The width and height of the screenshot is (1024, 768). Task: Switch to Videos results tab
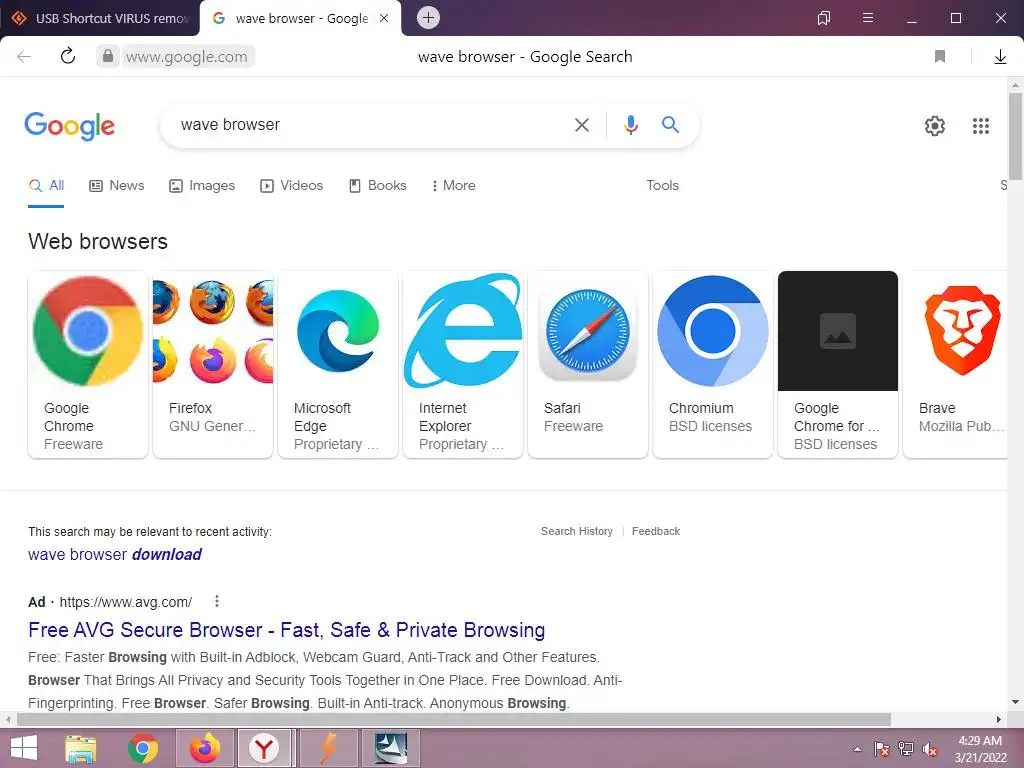[x=291, y=185]
